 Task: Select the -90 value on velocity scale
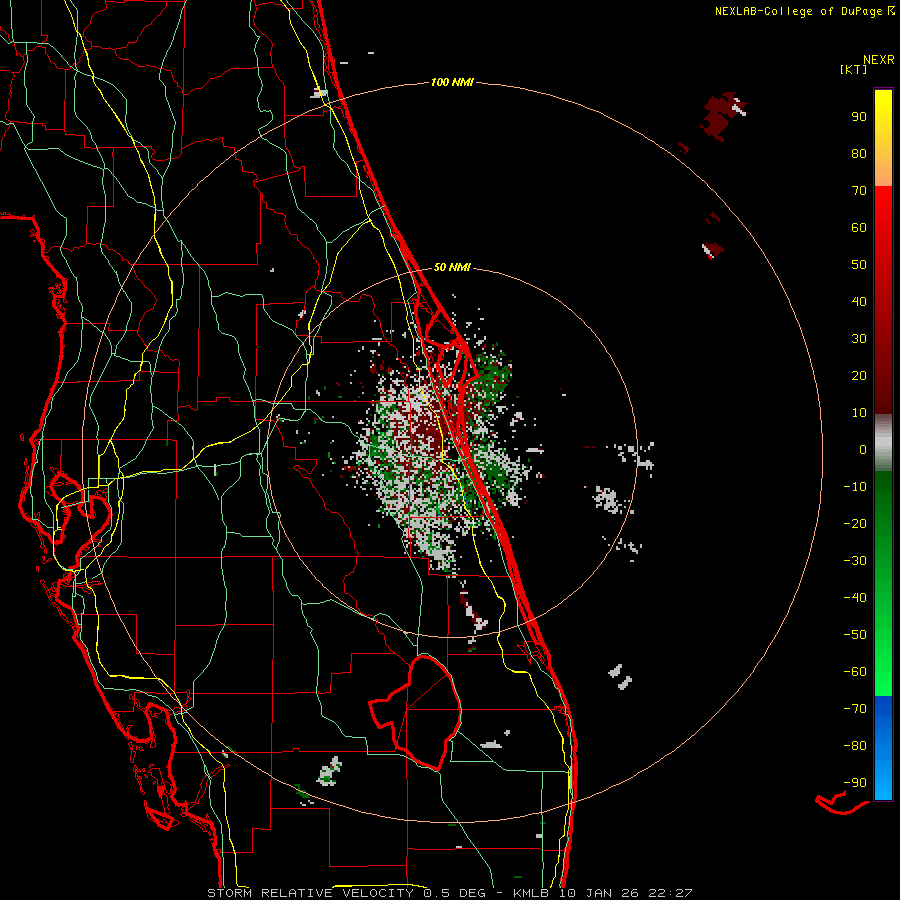pyautogui.click(x=855, y=783)
